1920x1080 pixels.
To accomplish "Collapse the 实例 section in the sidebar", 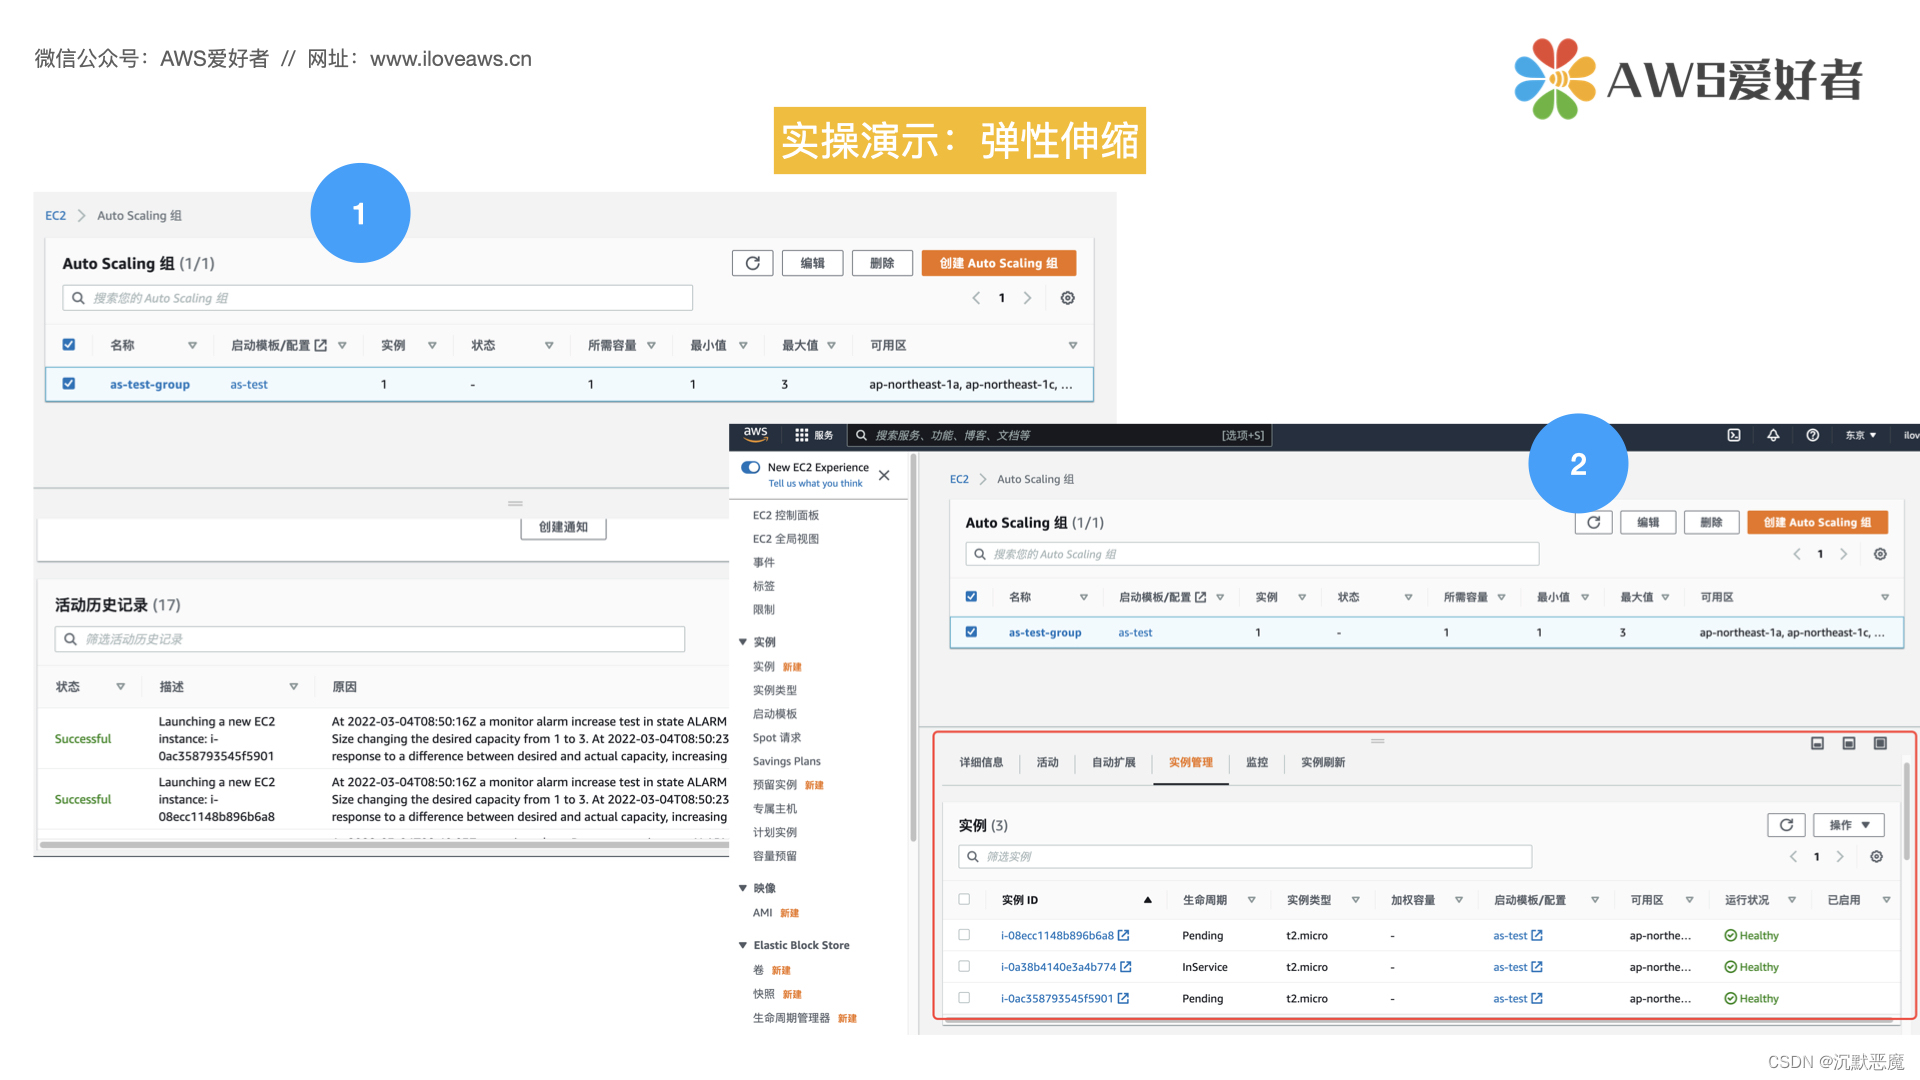I will pos(743,642).
